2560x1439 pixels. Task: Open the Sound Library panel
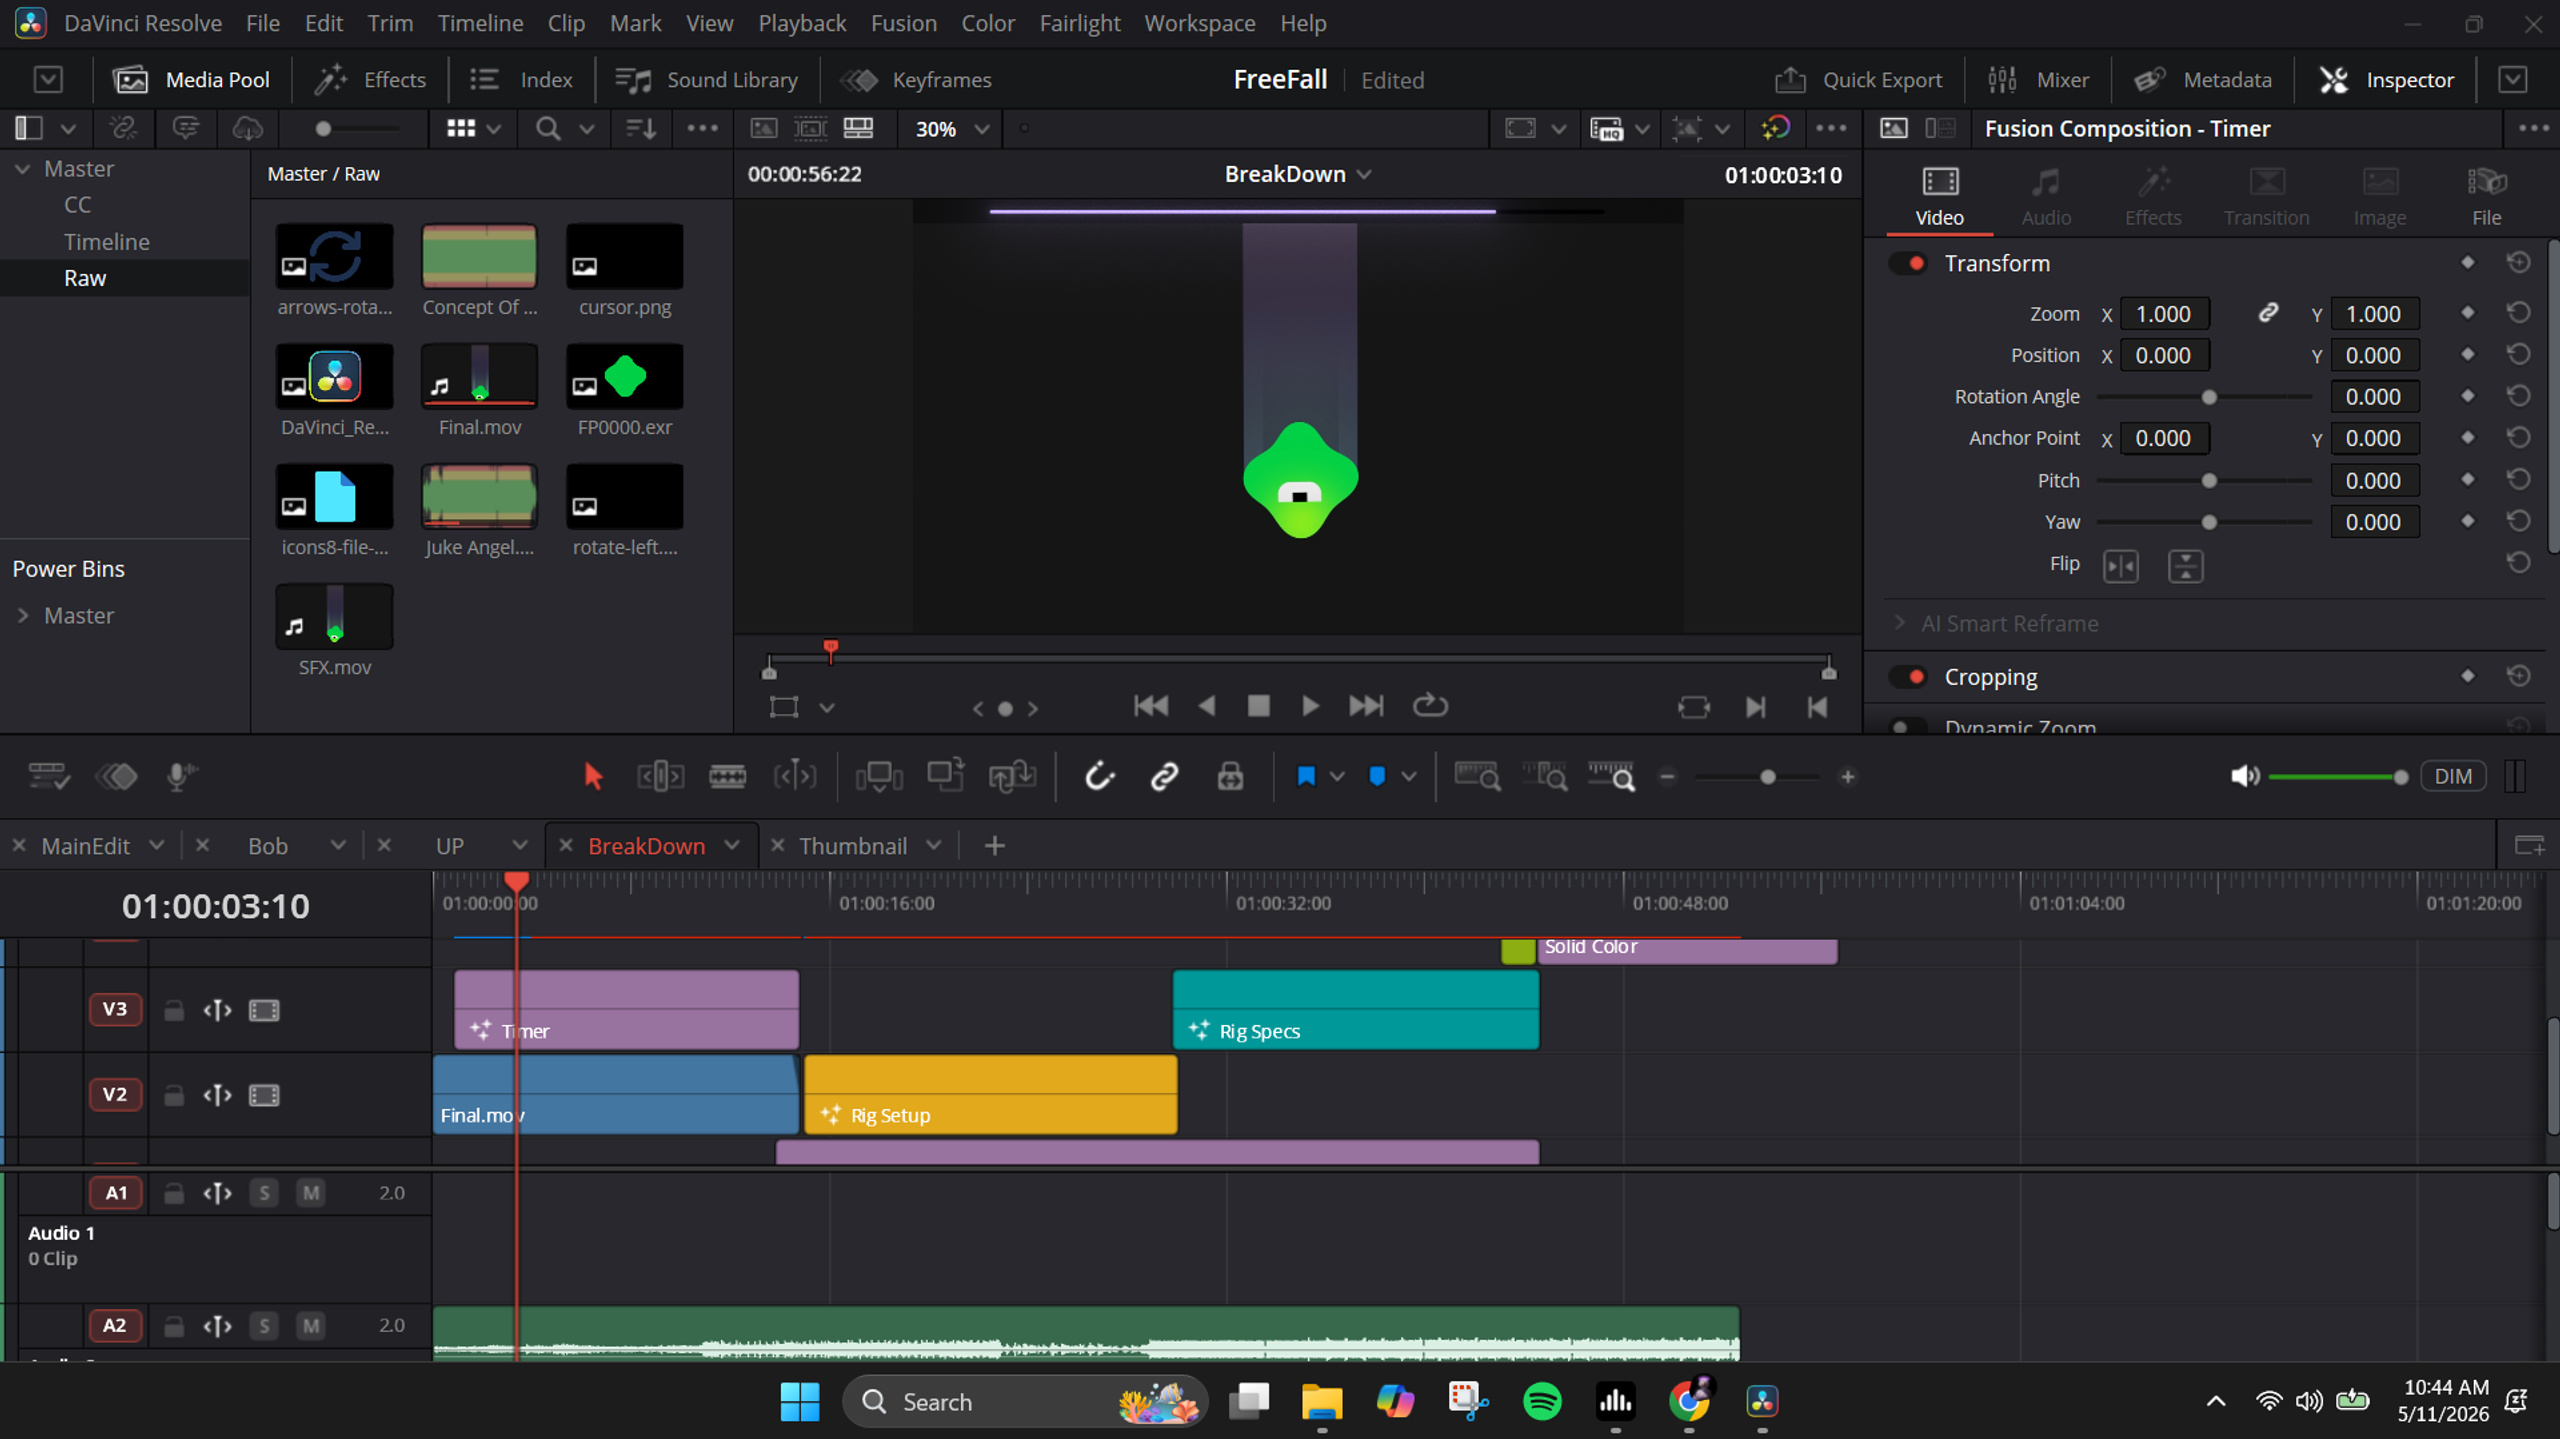707,80
